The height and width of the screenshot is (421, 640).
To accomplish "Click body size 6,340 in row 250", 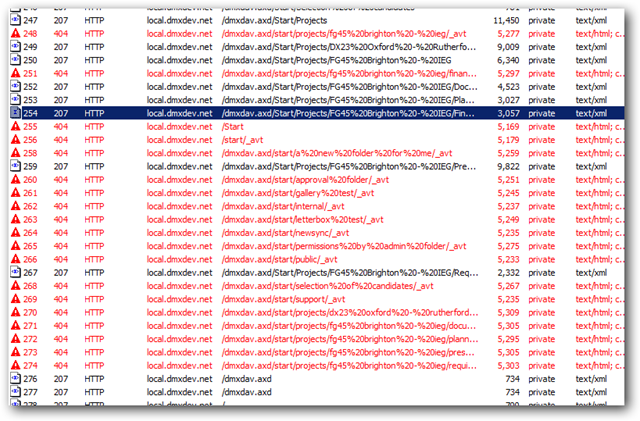I will tap(508, 60).
